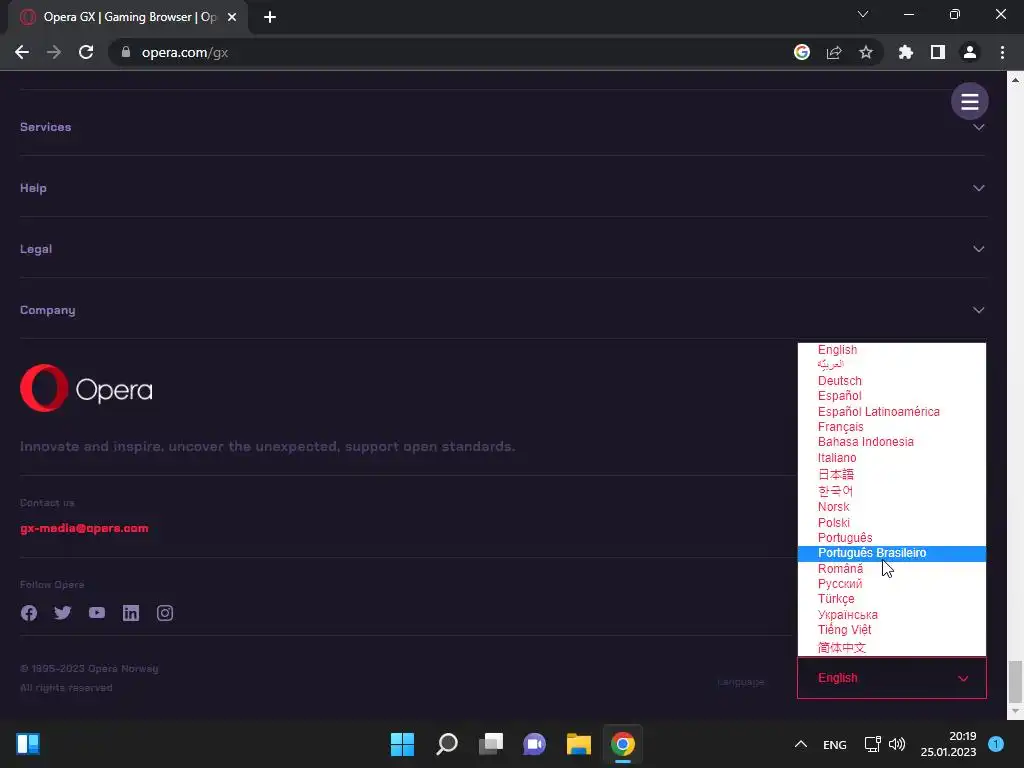The width and height of the screenshot is (1024, 768).
Task: Reload the current page
Action: point(86,52)
